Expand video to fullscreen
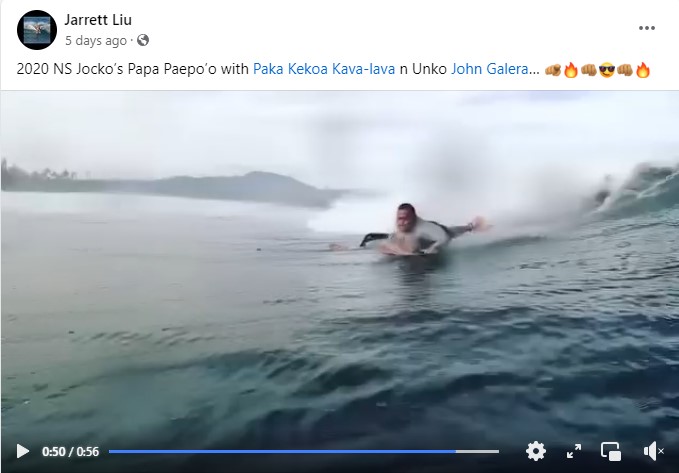The width and height of the screenshot is (679, 473). coord(574,451)
